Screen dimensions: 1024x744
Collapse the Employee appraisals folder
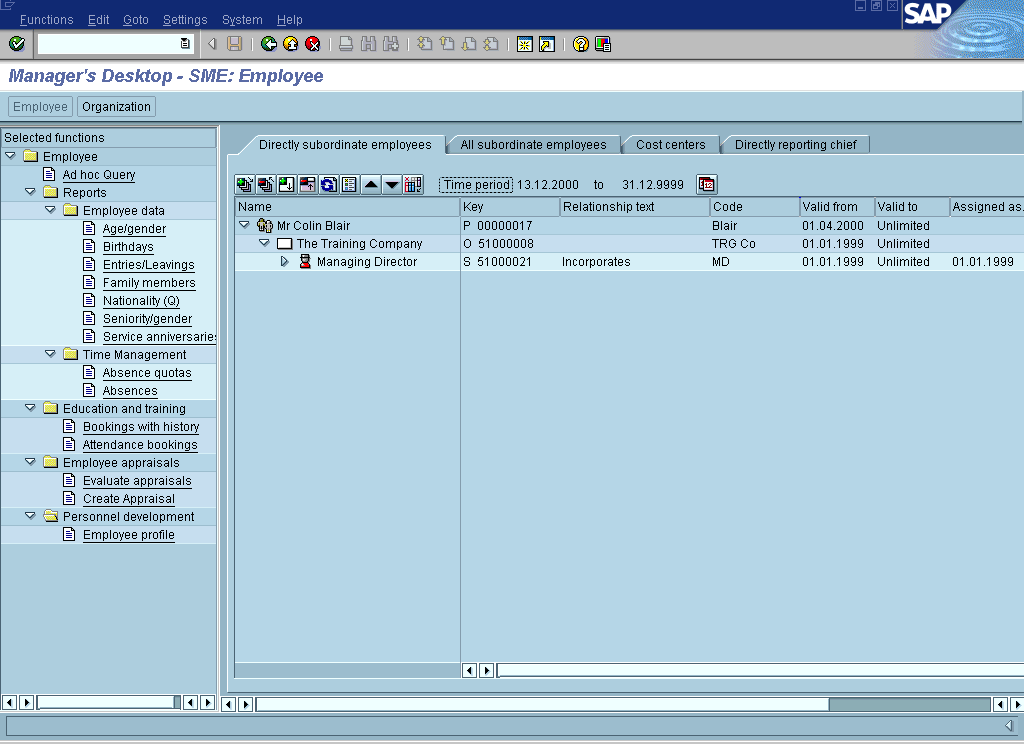30,462
